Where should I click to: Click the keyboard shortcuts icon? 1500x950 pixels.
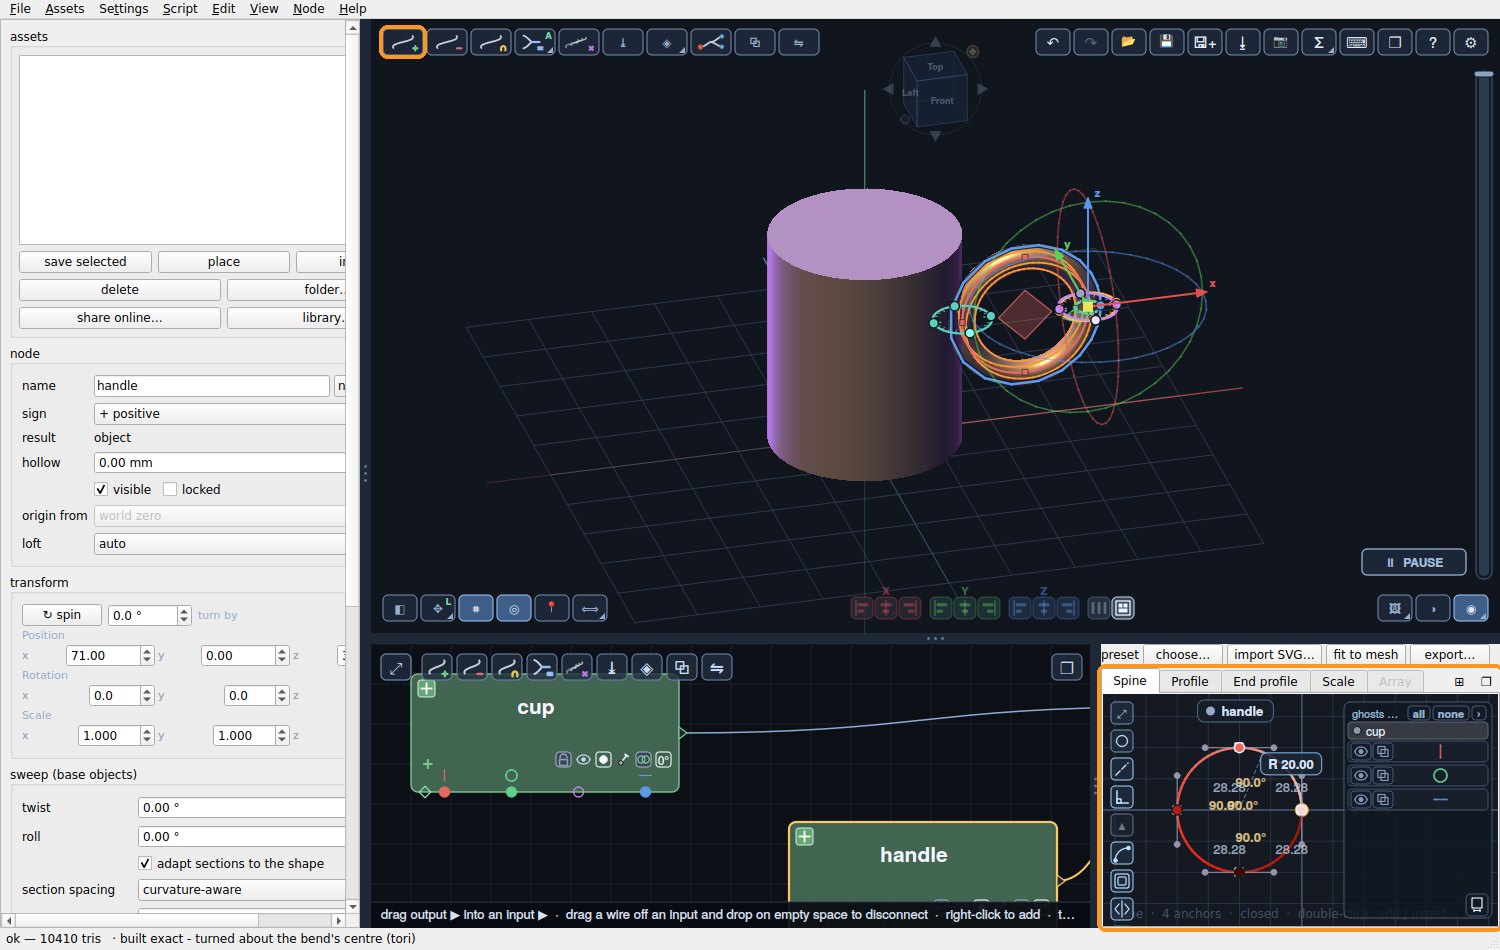point(1356,42)
